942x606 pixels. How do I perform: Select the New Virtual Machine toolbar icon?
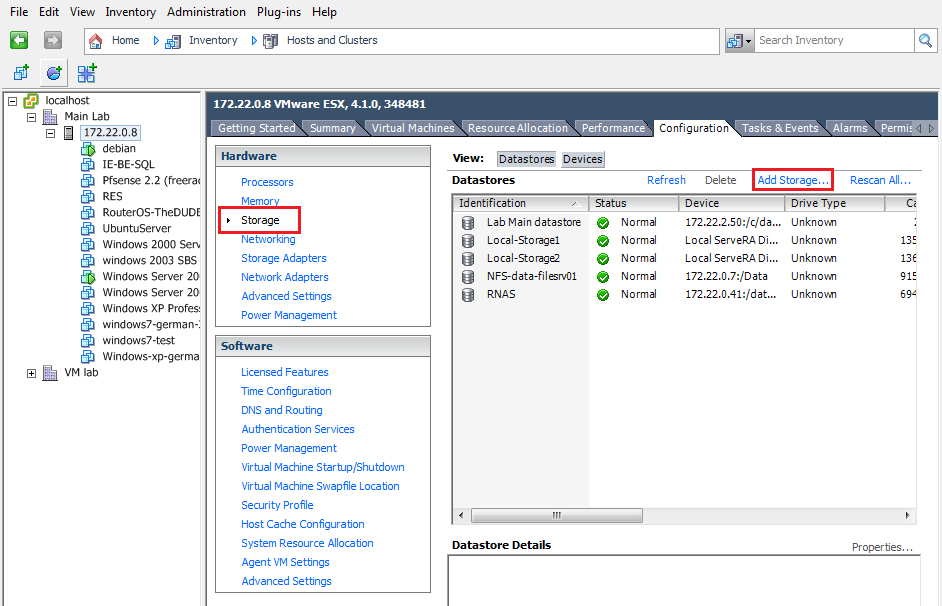click(21, 73)
